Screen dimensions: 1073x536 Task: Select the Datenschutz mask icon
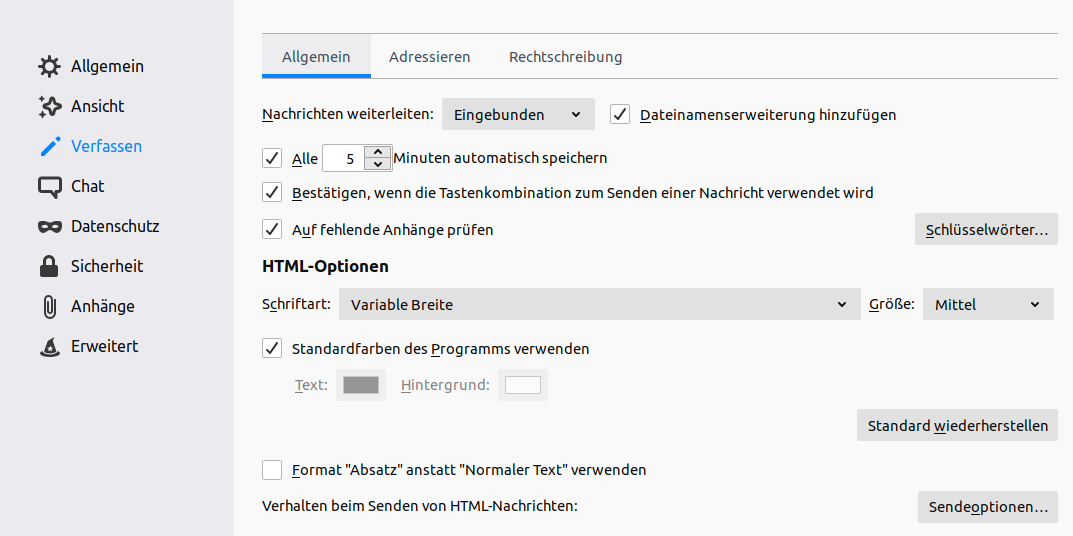[x=49, y=227]
